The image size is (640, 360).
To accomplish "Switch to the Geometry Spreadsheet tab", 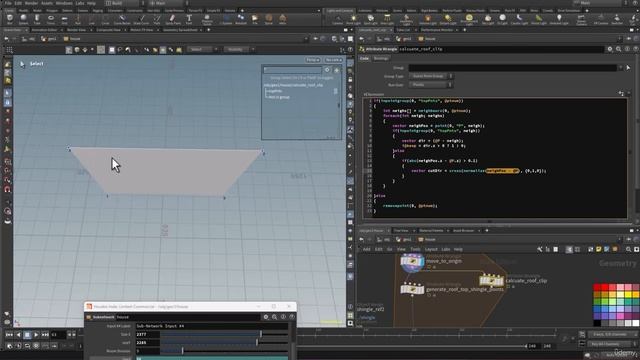I will tap(180, 30).
